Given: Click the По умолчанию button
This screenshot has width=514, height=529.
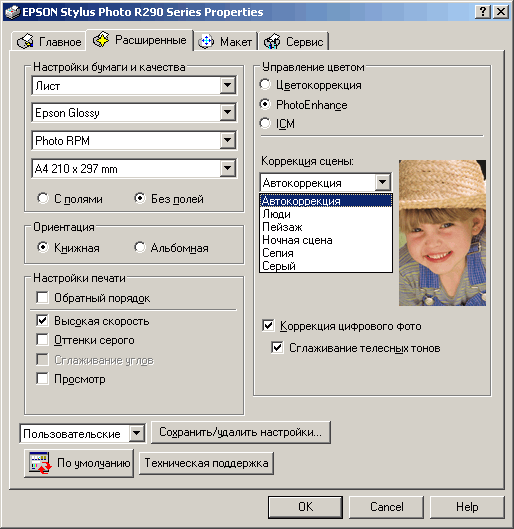Looking at the screenshot, I should click(79, 463).
